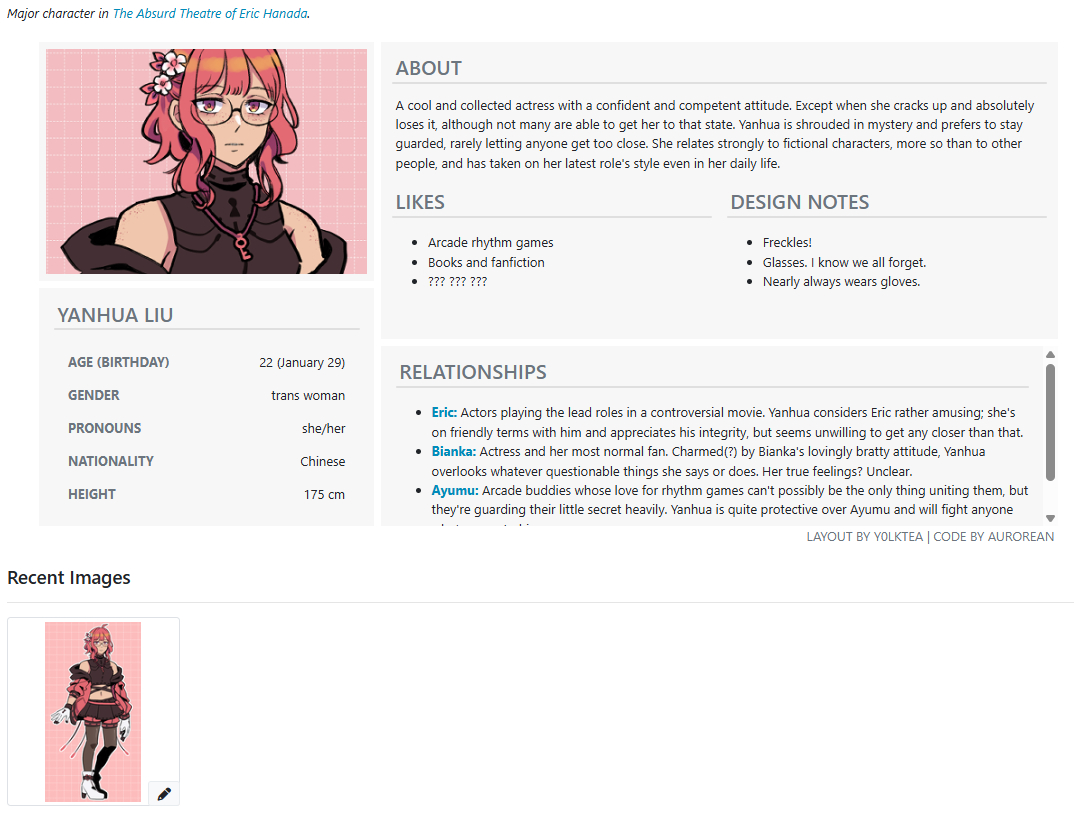Click the PRONOUNS value she/her
Screen dimensions: 1074x823
[x=323, y=429]
